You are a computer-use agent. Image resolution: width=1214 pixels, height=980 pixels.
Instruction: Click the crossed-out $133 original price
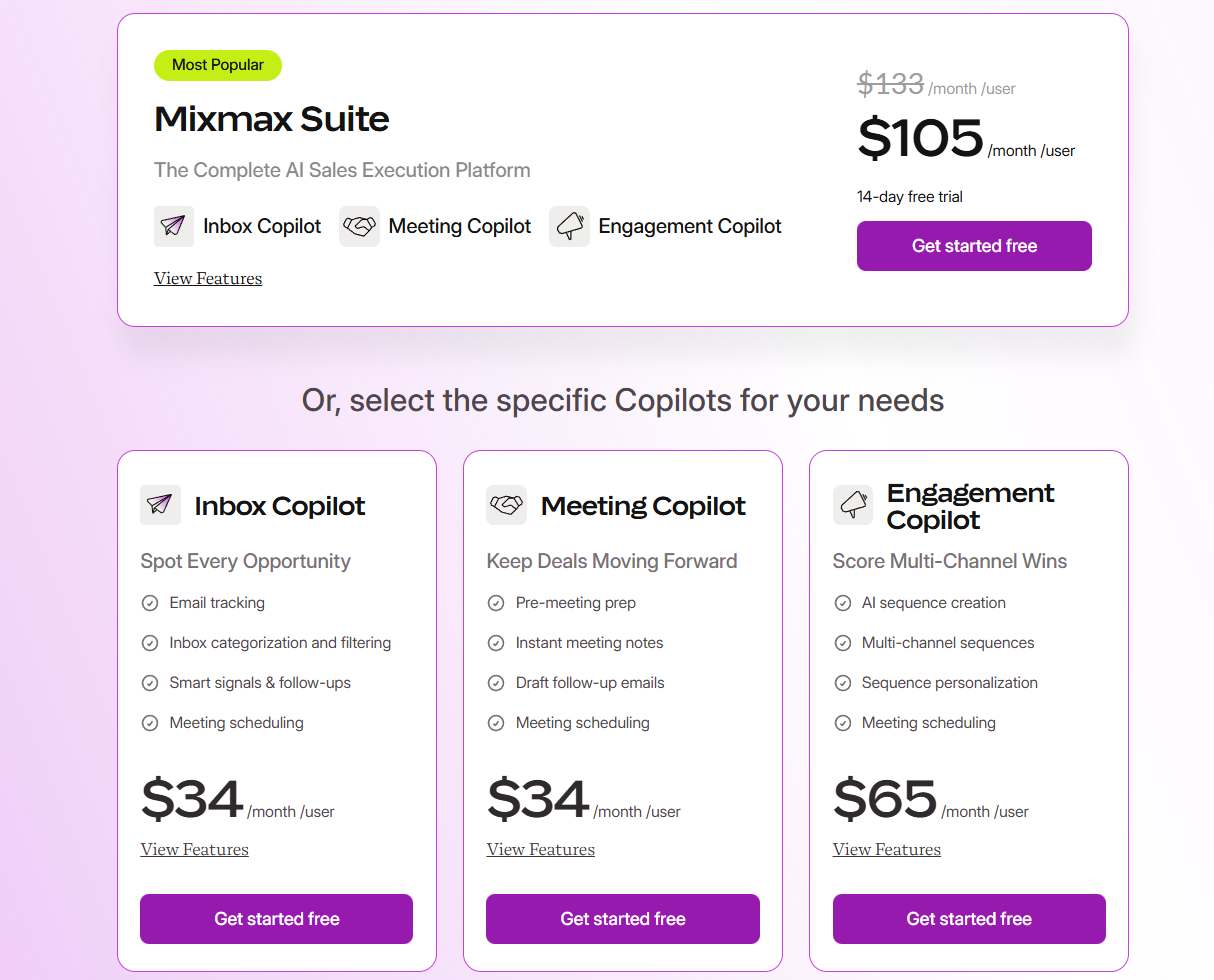pos(889,84)
